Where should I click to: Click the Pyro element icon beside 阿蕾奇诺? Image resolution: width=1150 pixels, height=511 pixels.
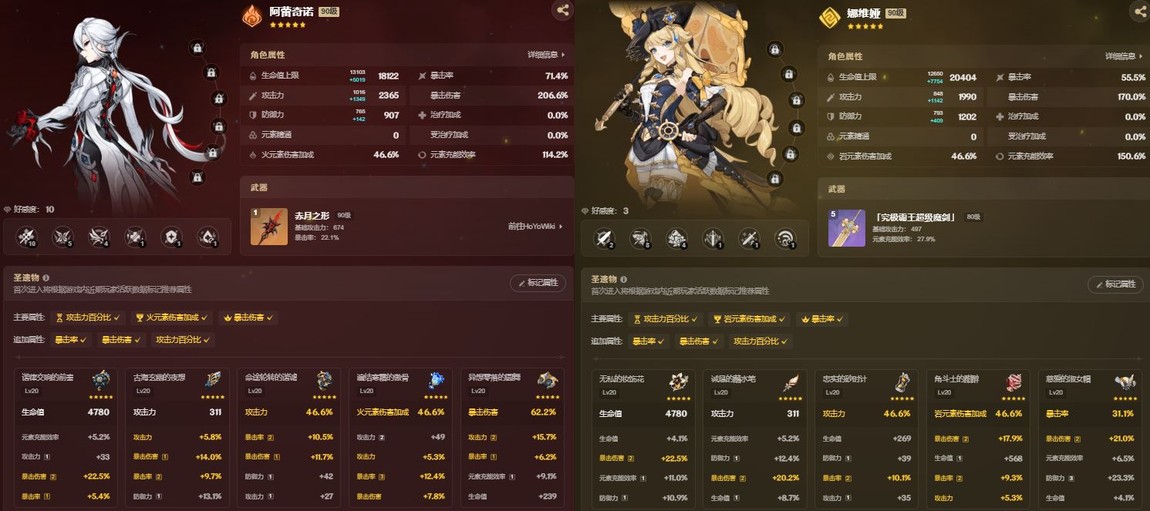click(x=252, y=16)
